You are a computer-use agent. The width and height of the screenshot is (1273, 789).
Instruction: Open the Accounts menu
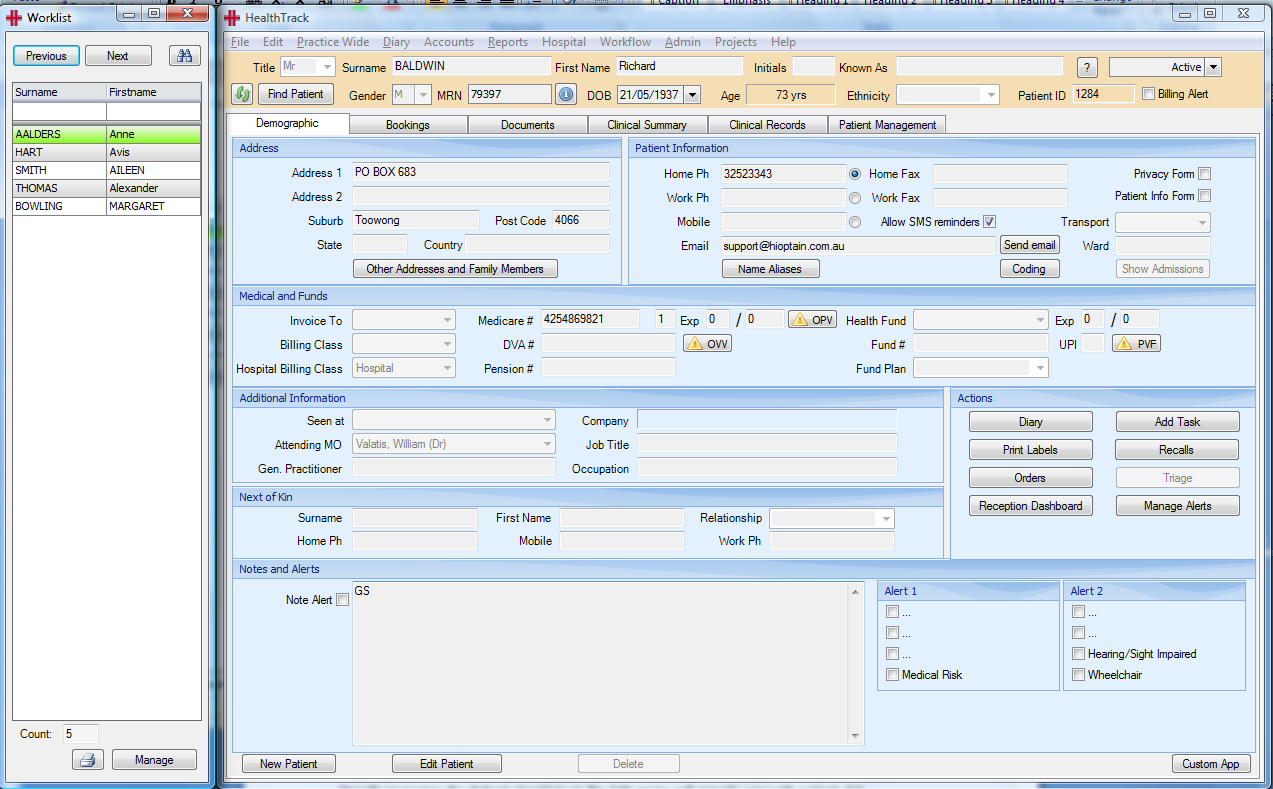tap(449, 42)
